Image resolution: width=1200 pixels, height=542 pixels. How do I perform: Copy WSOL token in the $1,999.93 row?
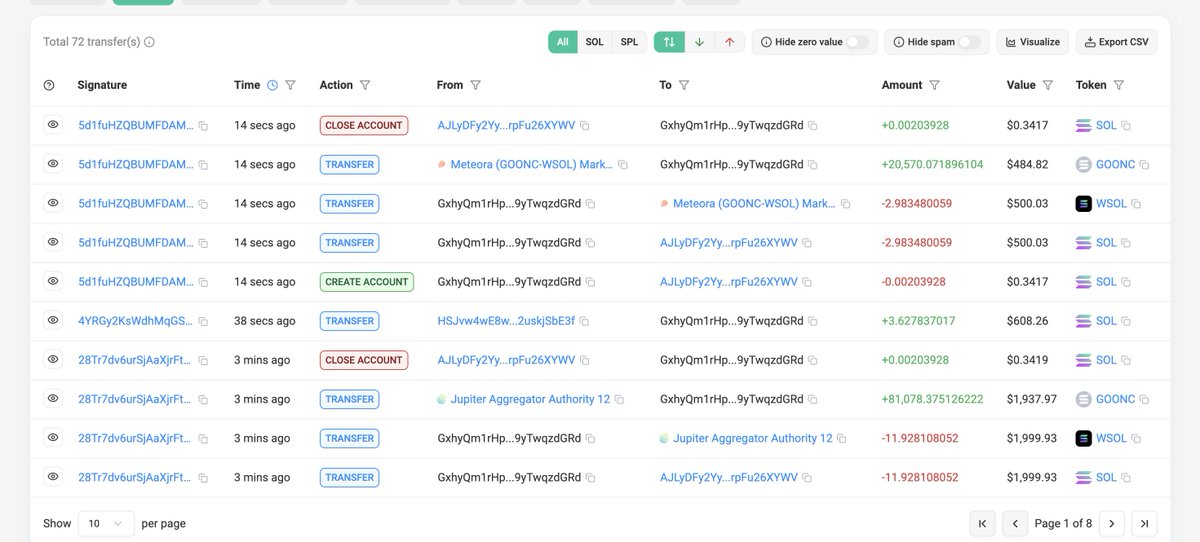(1136, 438)
